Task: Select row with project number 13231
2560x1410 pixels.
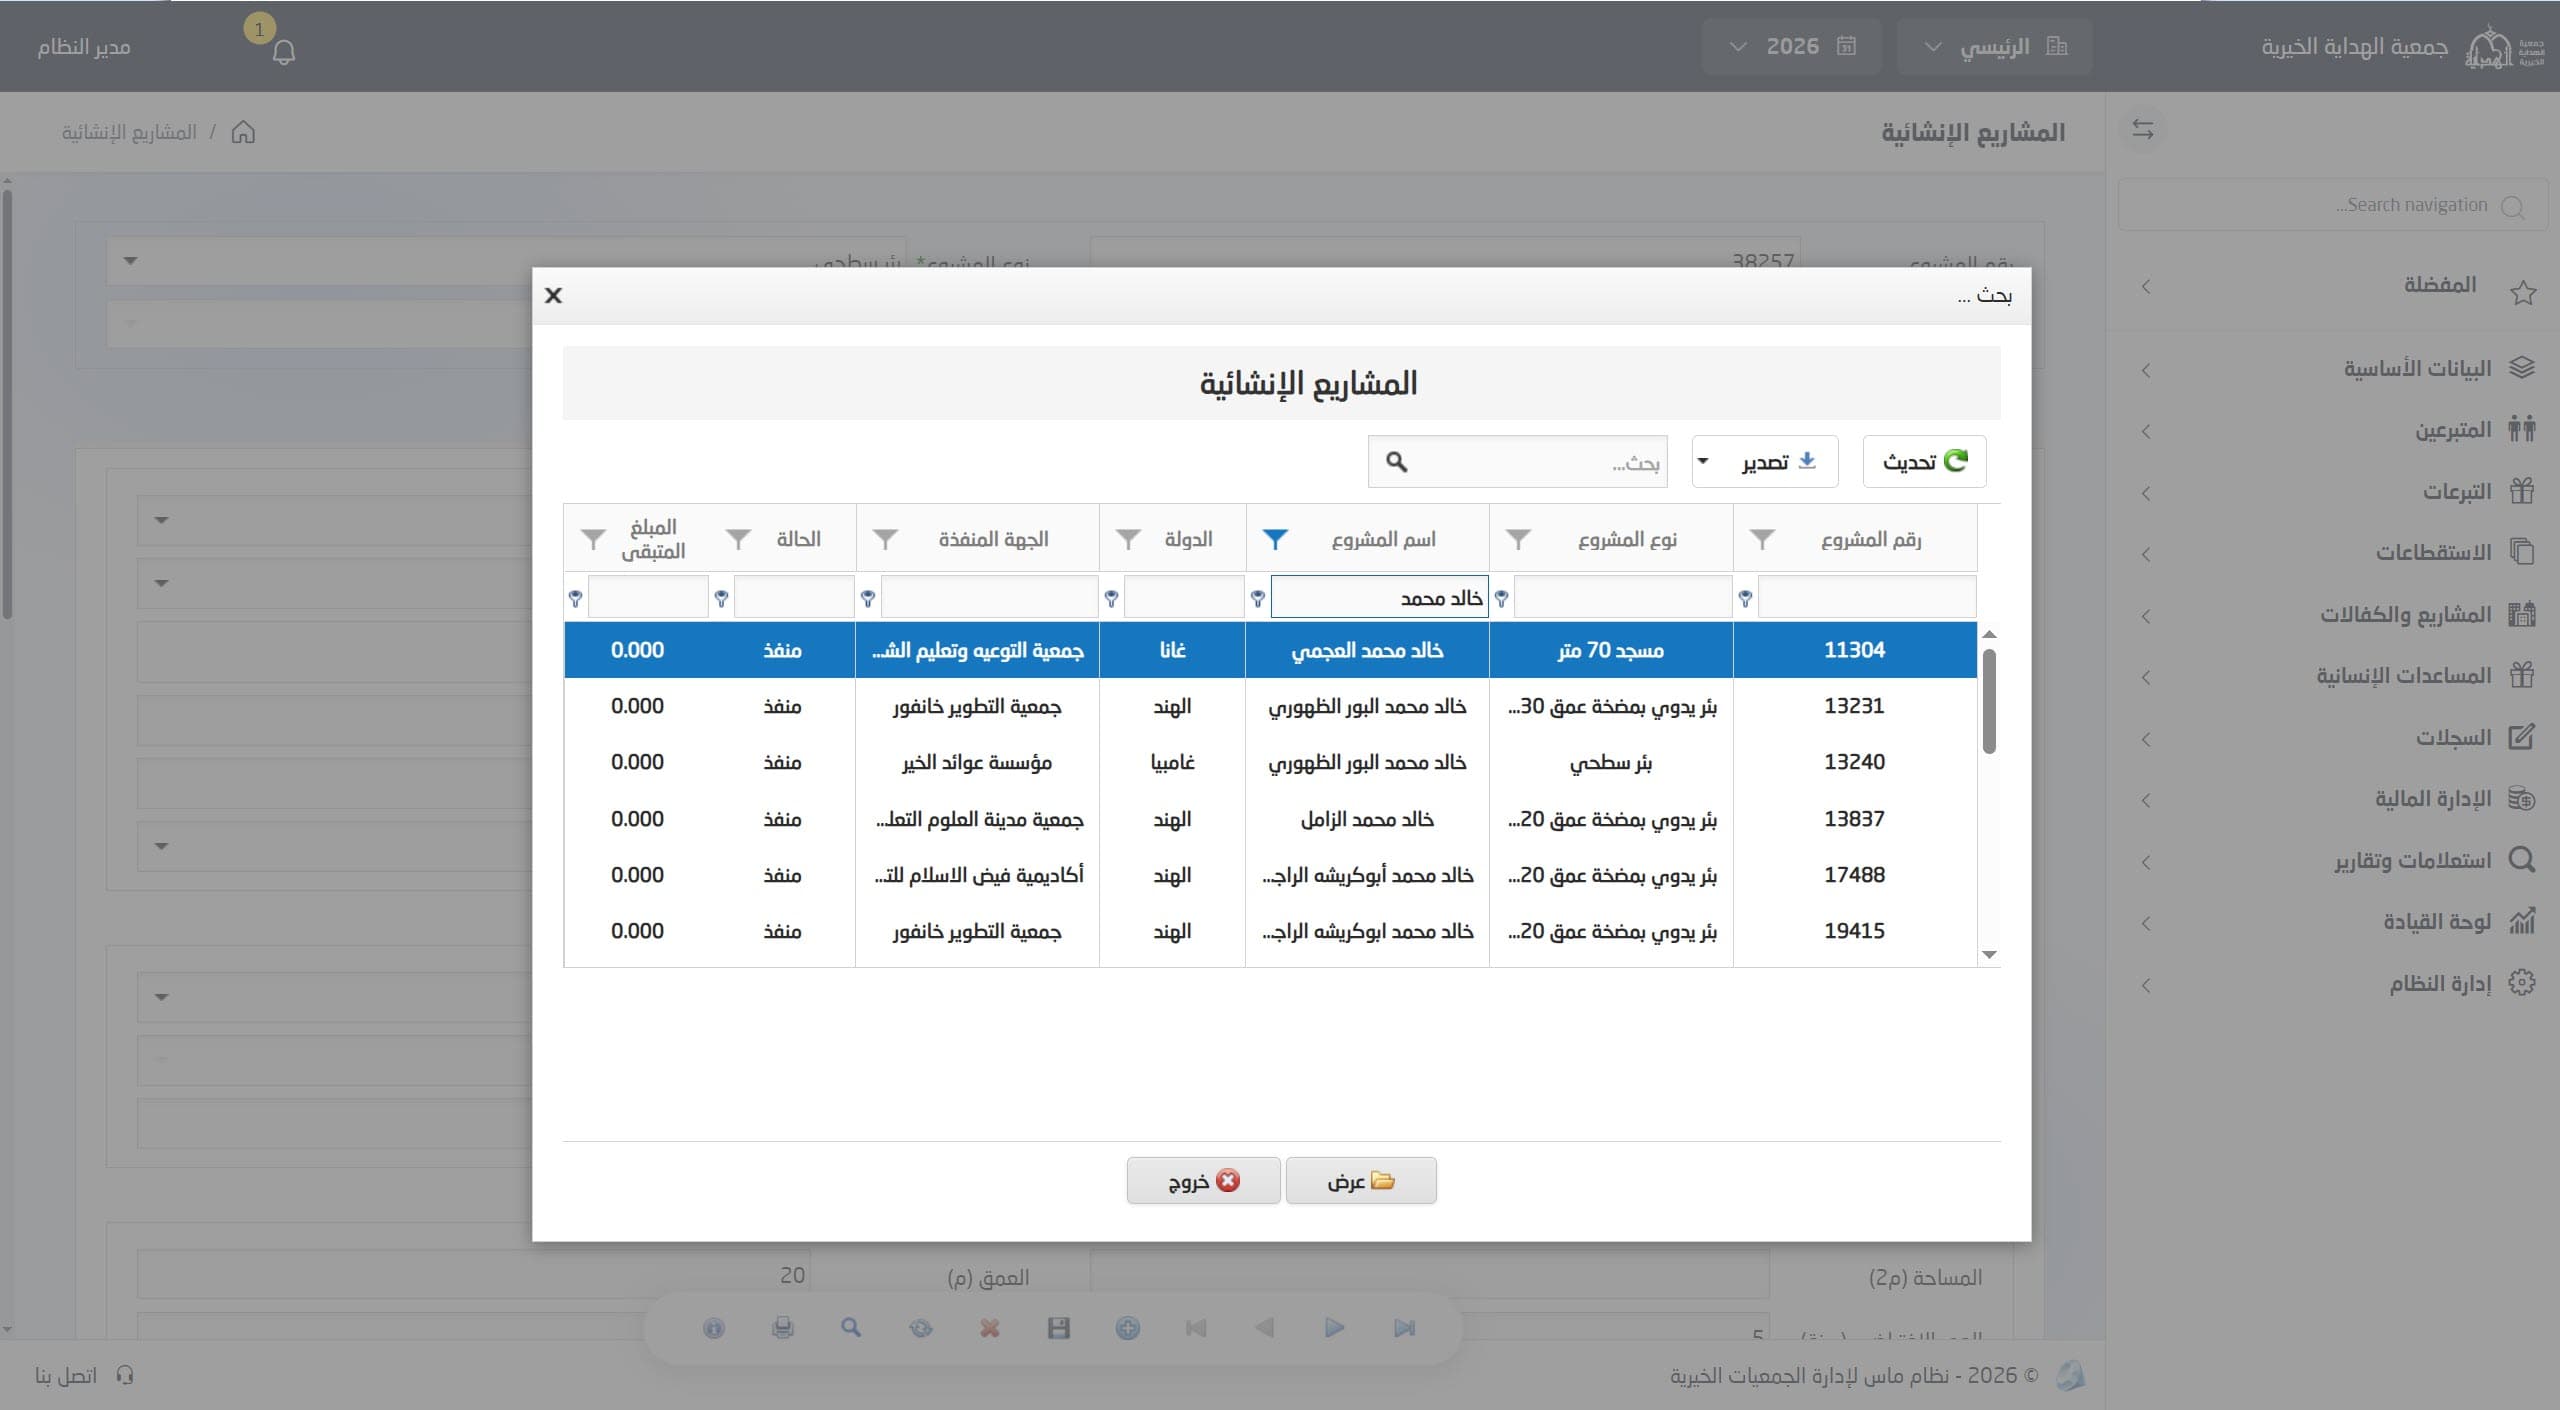Action: [1270, 706]
